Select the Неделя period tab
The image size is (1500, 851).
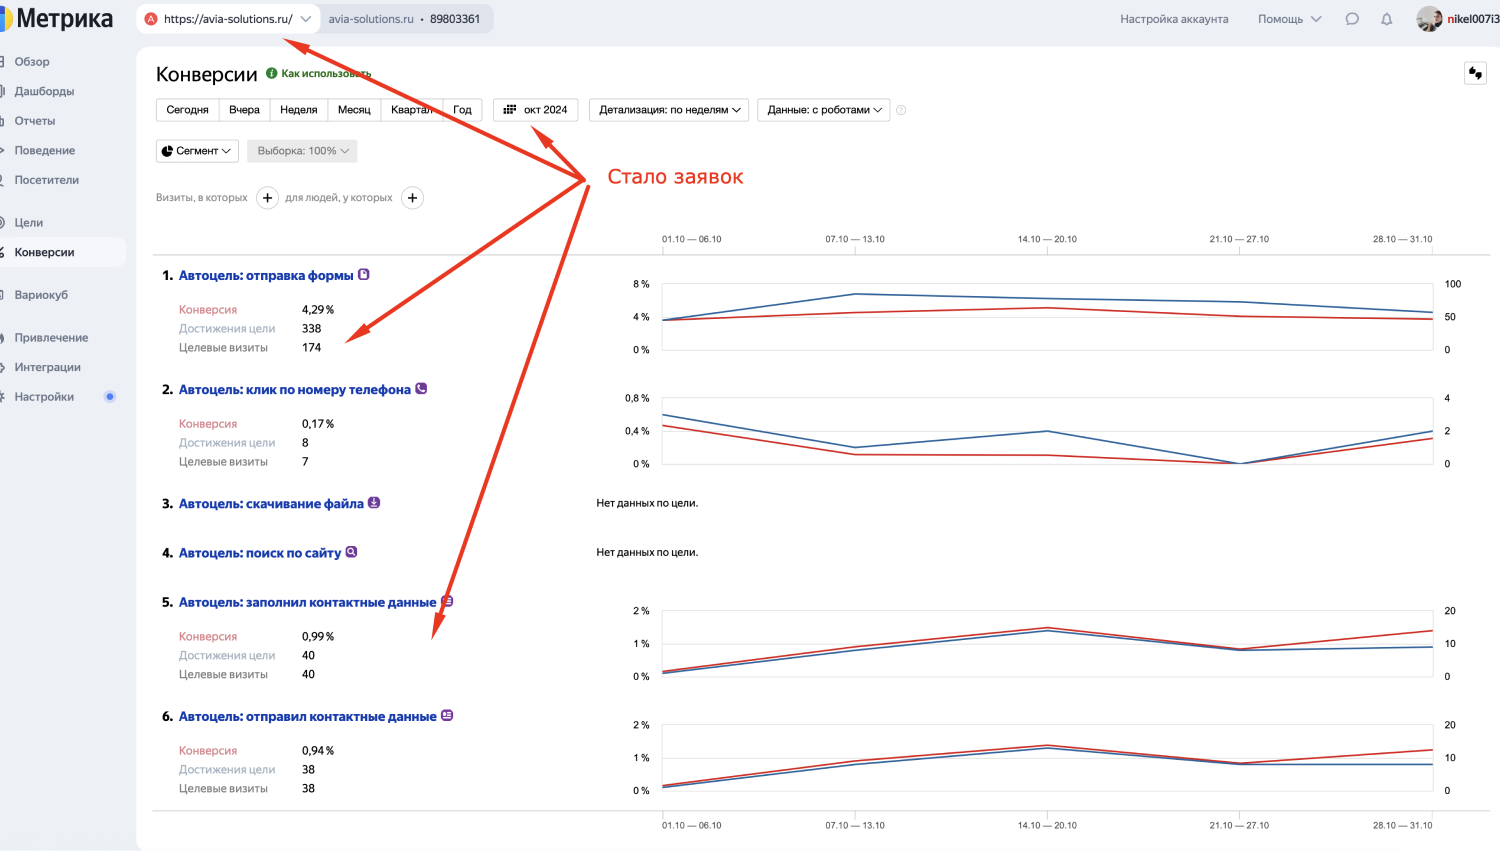tap(299, 110)
